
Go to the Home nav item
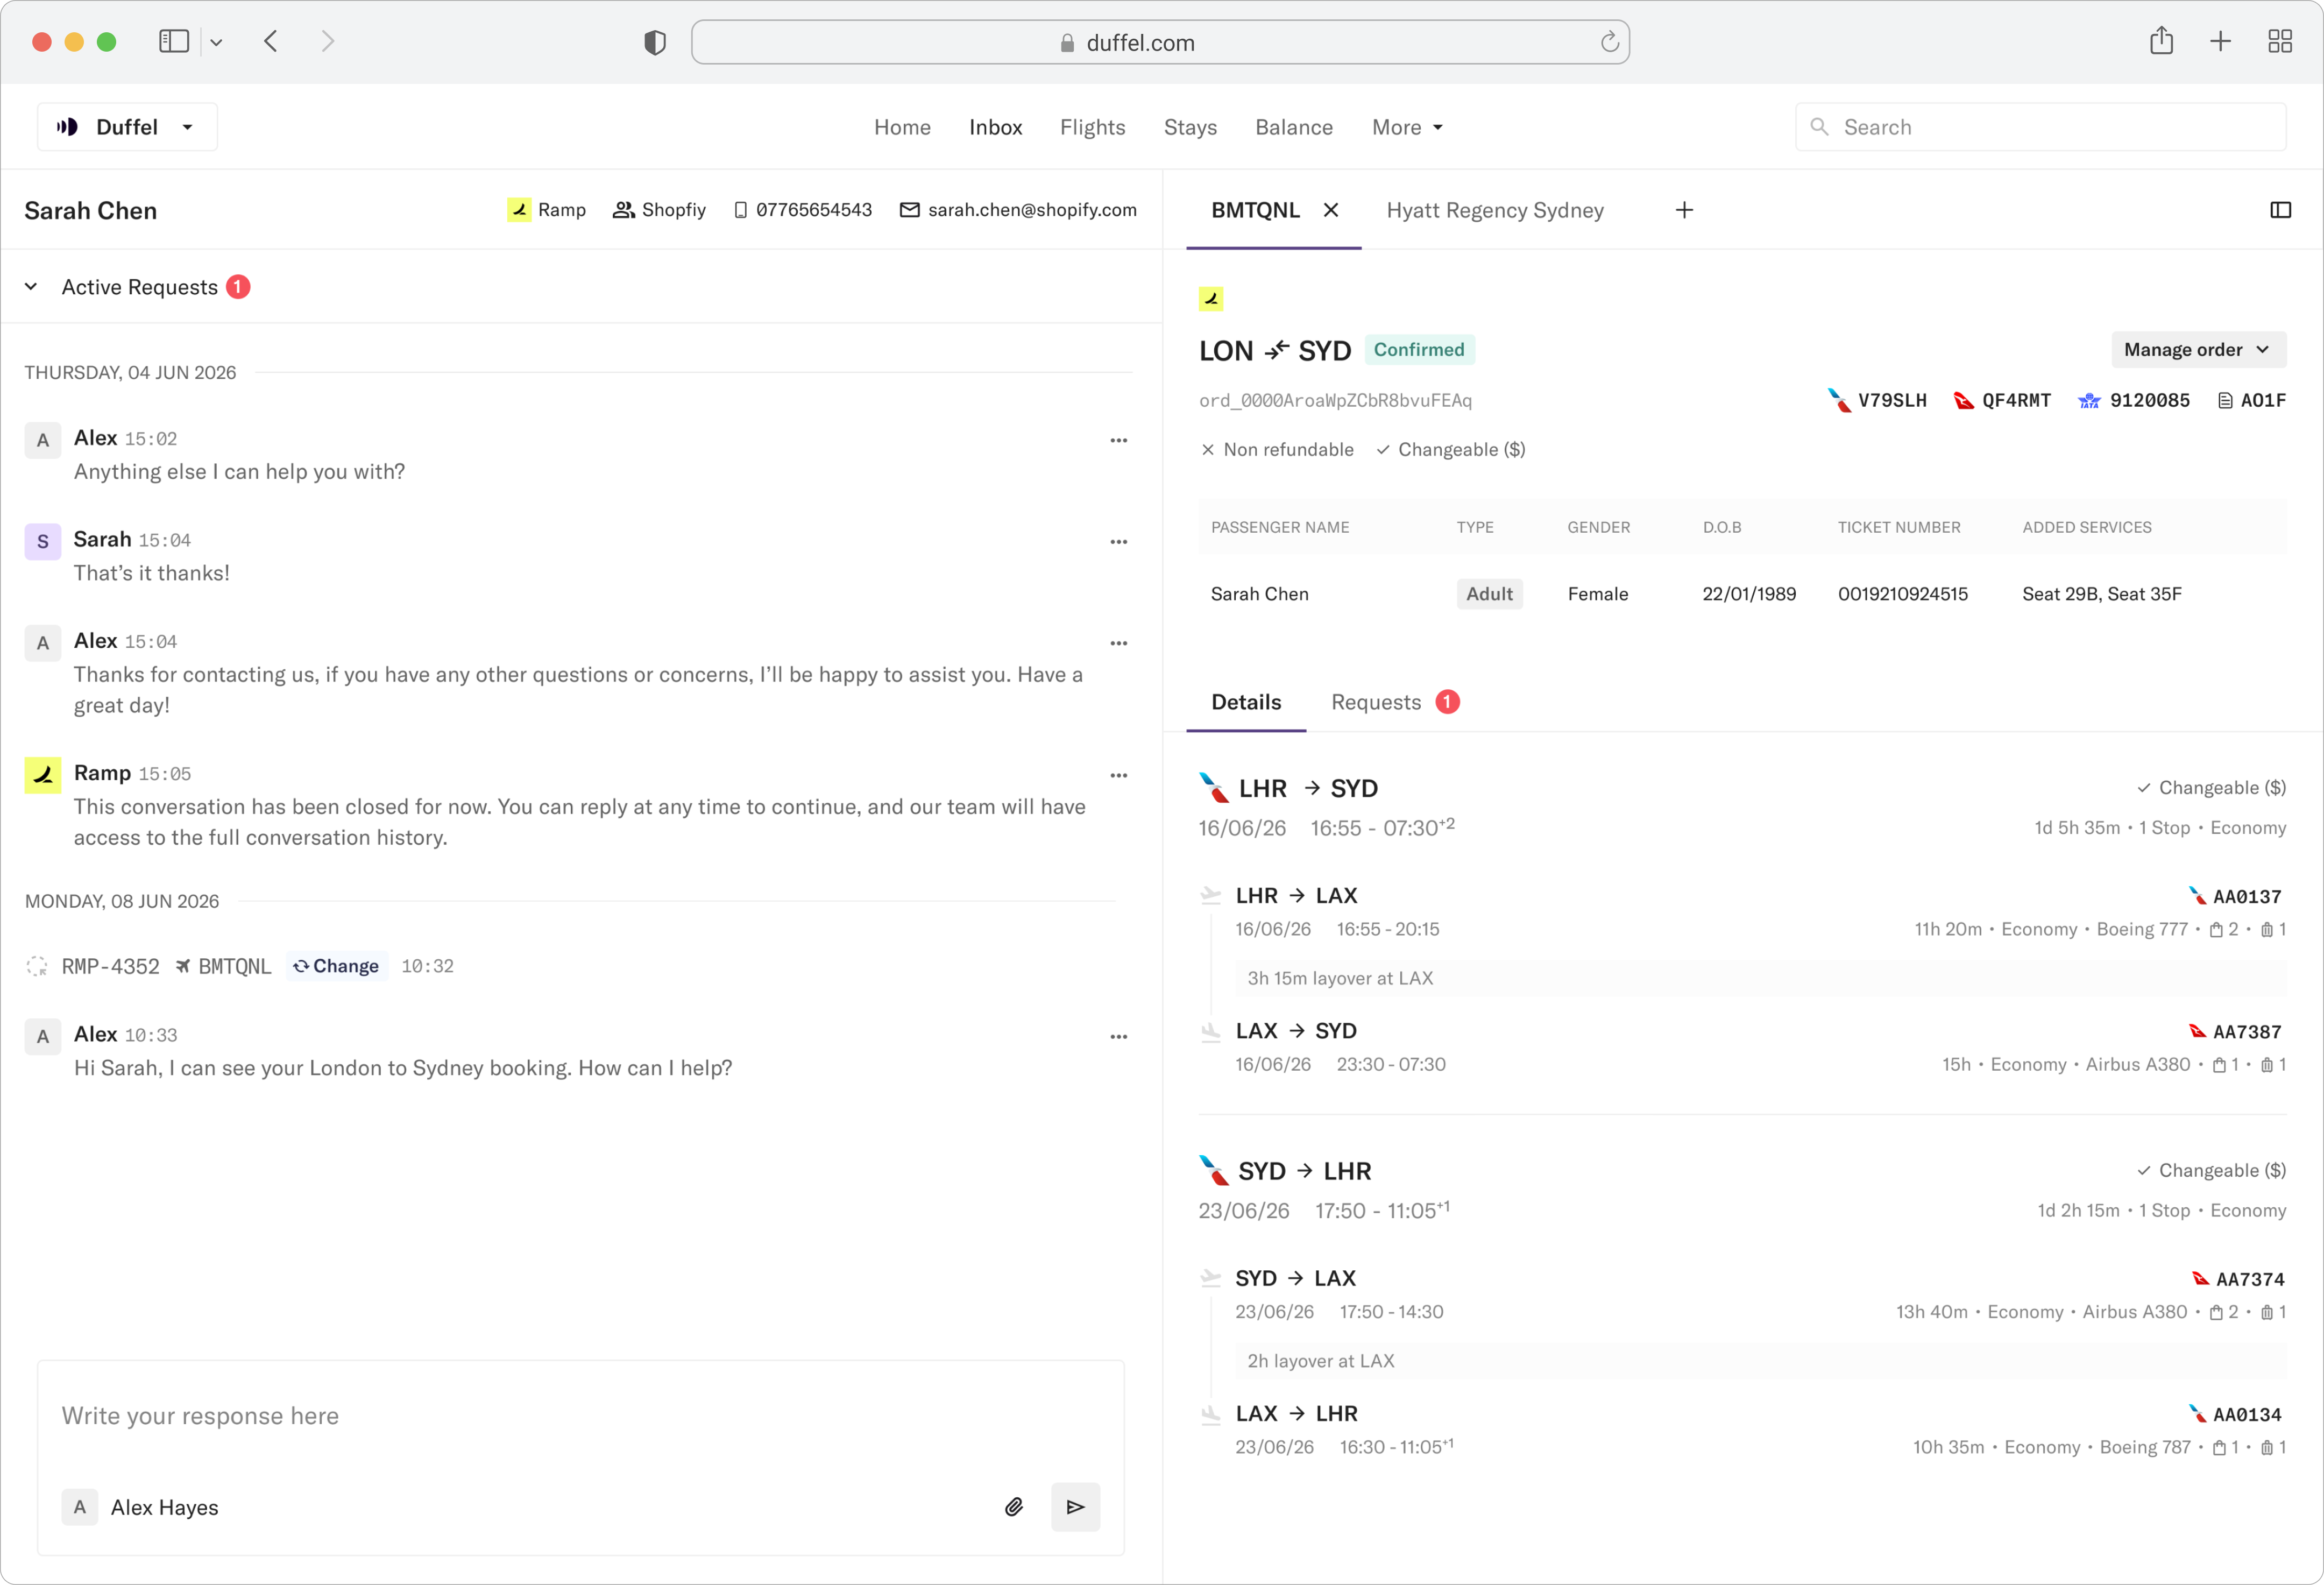[902, 127]
